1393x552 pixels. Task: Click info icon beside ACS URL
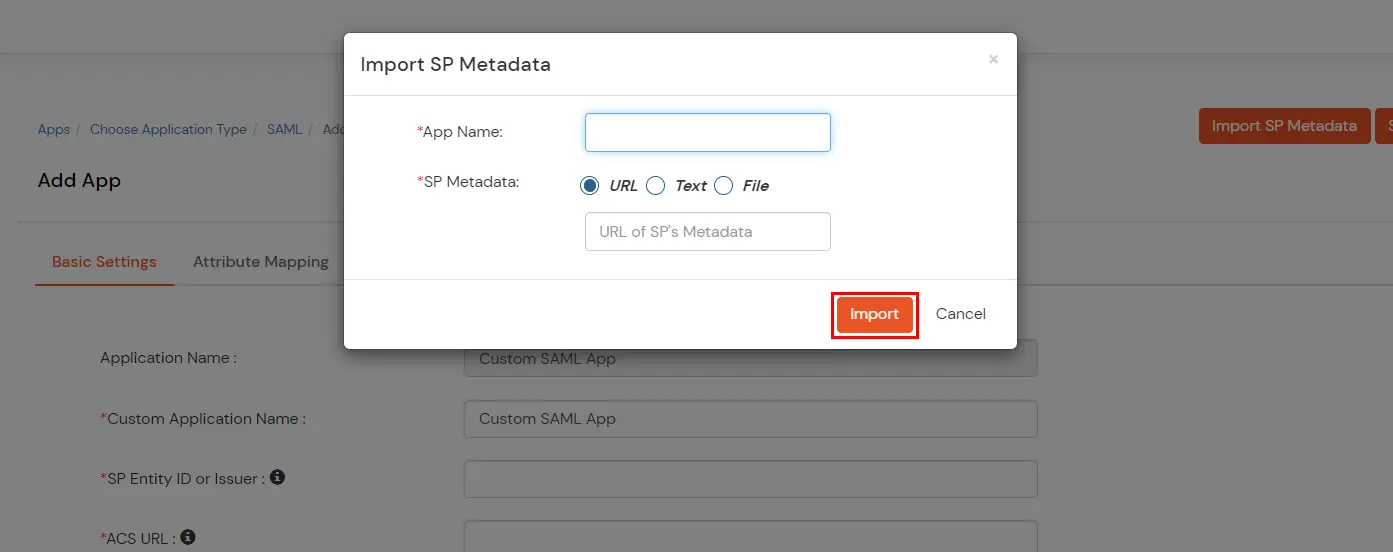[188, 537]
